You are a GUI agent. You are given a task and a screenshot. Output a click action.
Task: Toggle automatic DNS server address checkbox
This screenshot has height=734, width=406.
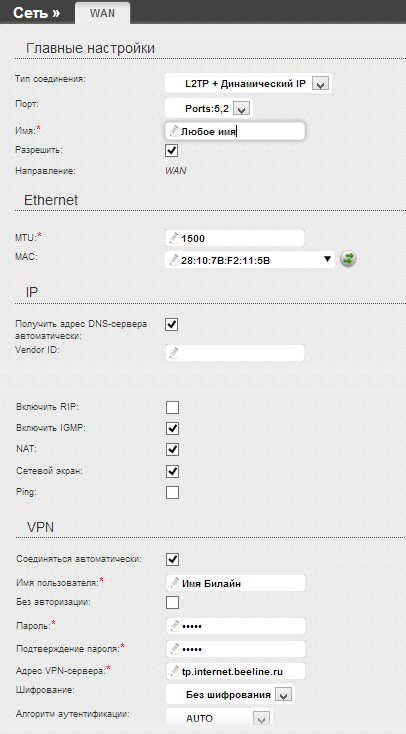(172, 324)
